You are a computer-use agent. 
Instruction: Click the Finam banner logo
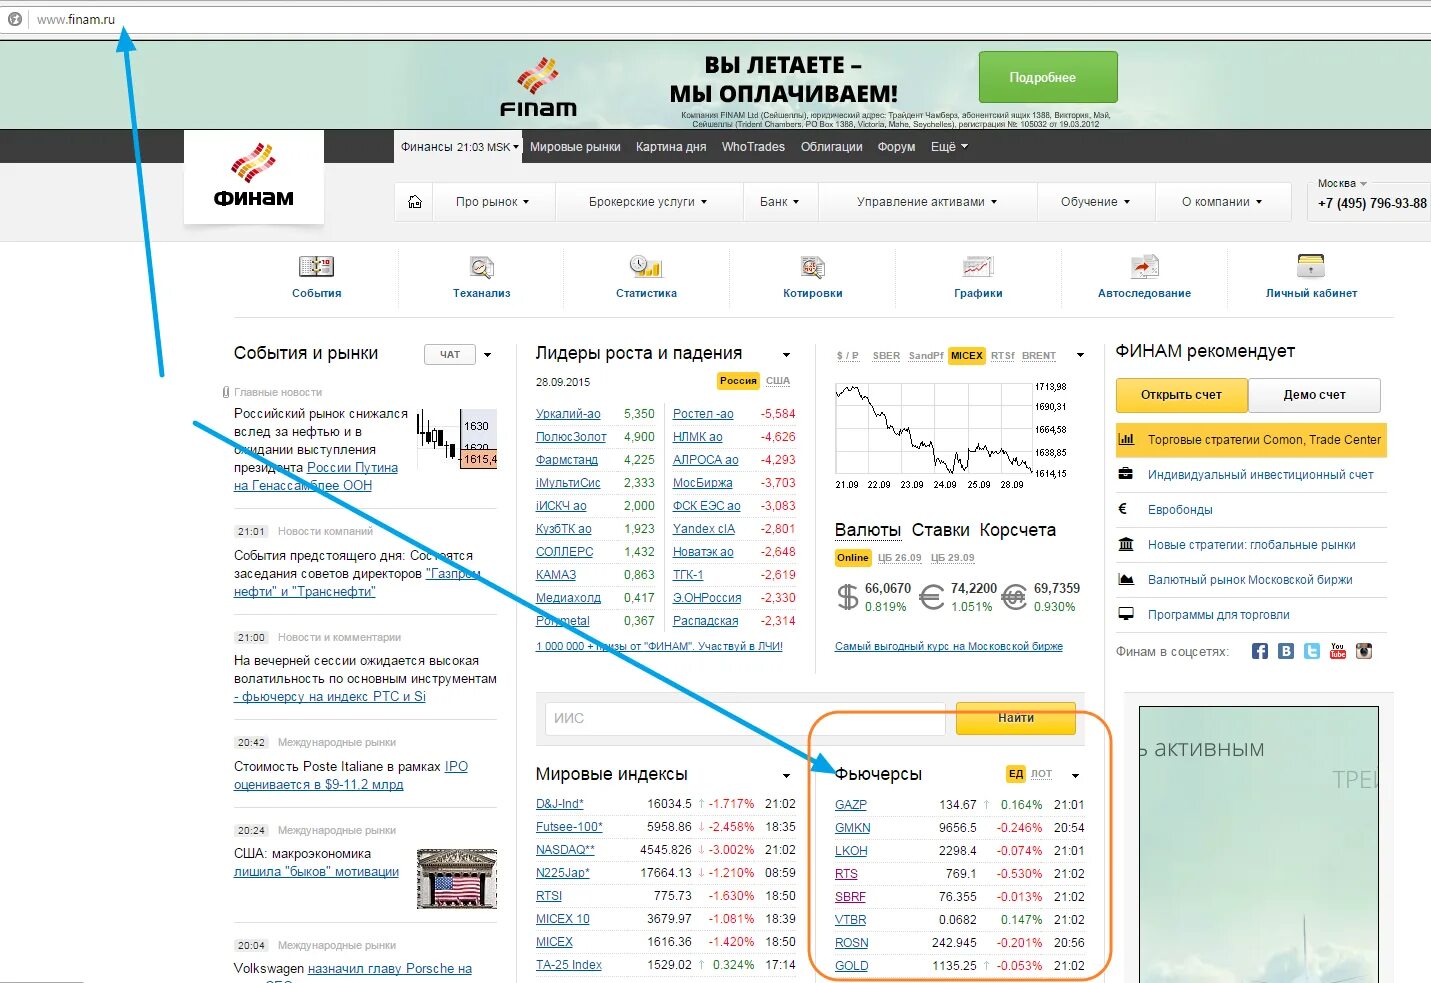tap(538, 88)
